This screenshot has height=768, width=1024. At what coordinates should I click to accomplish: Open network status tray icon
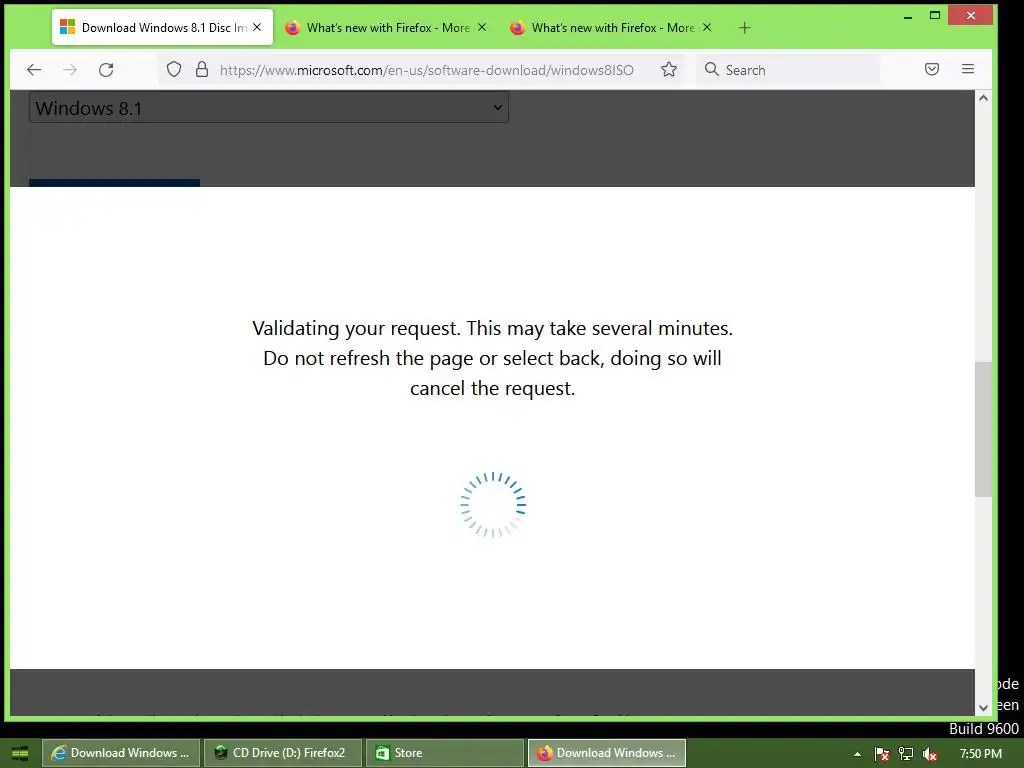coord(906,754)
